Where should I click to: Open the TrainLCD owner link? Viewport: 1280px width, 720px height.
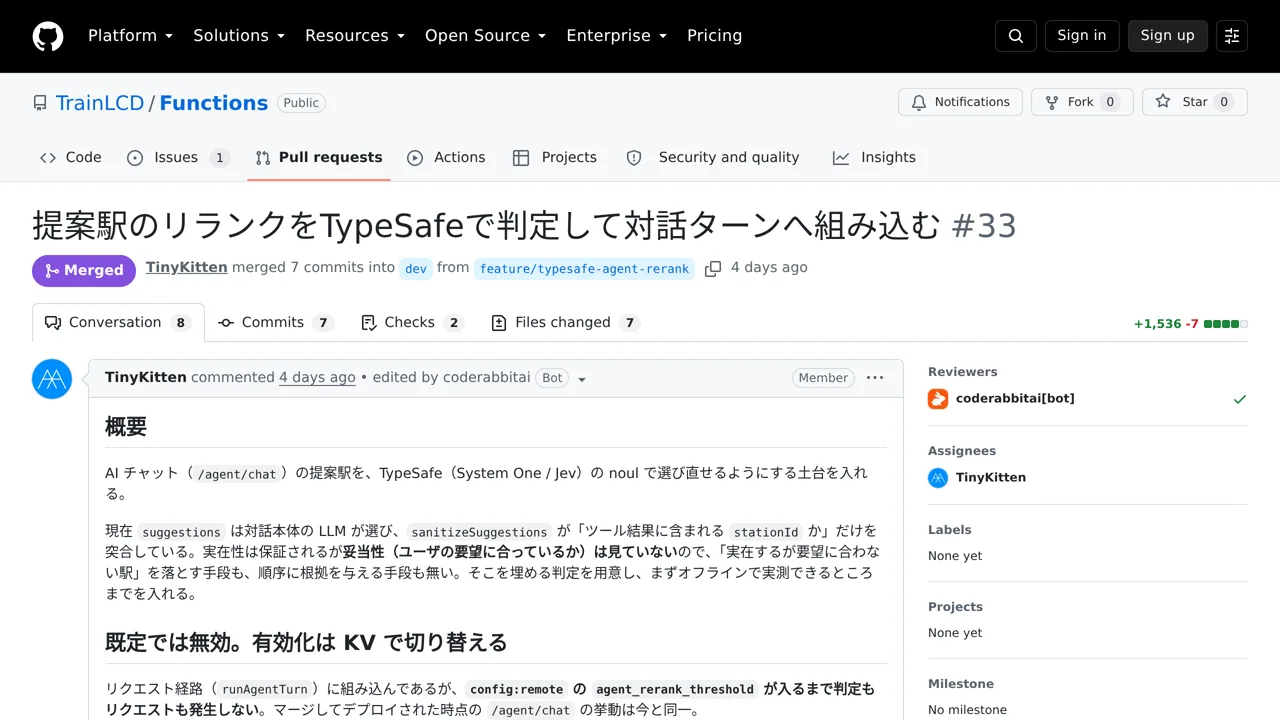click(100, 103)
